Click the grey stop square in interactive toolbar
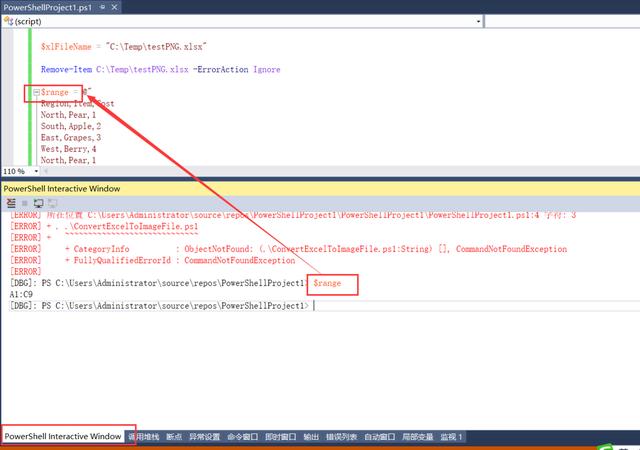The height and width of the screenshot is (450, 640). pos(24,203)
